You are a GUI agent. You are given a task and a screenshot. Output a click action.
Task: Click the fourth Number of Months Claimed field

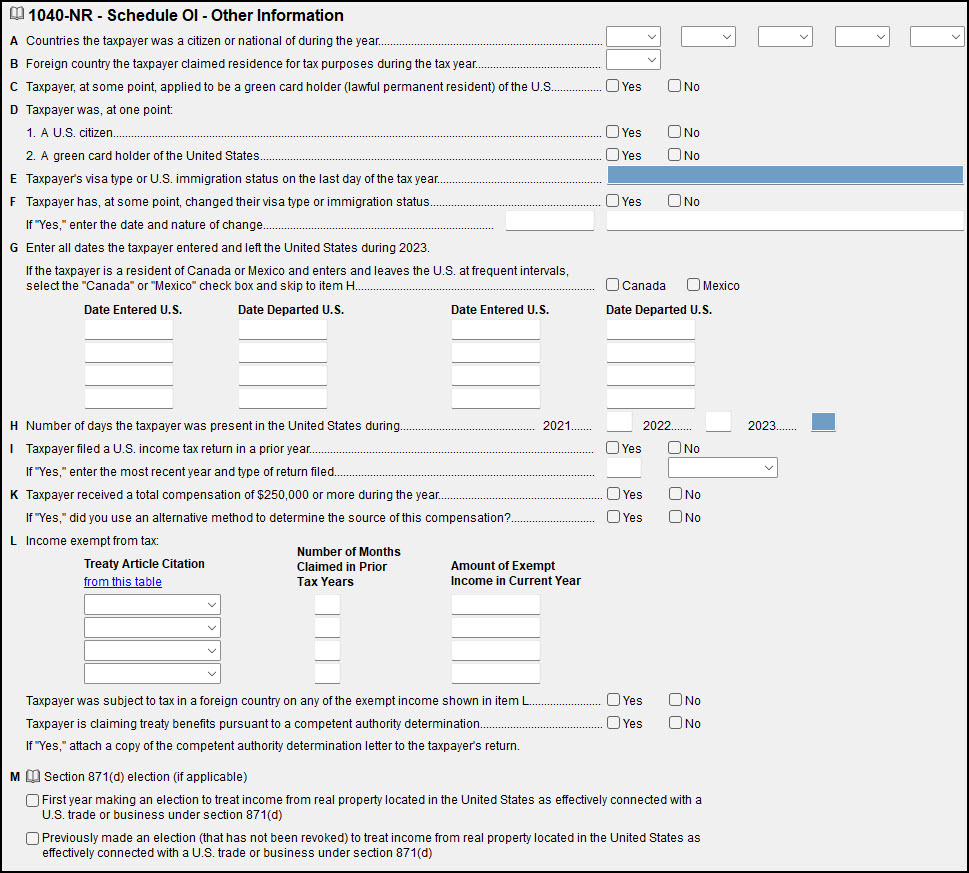pyautogui.click(x=328, y=673)
